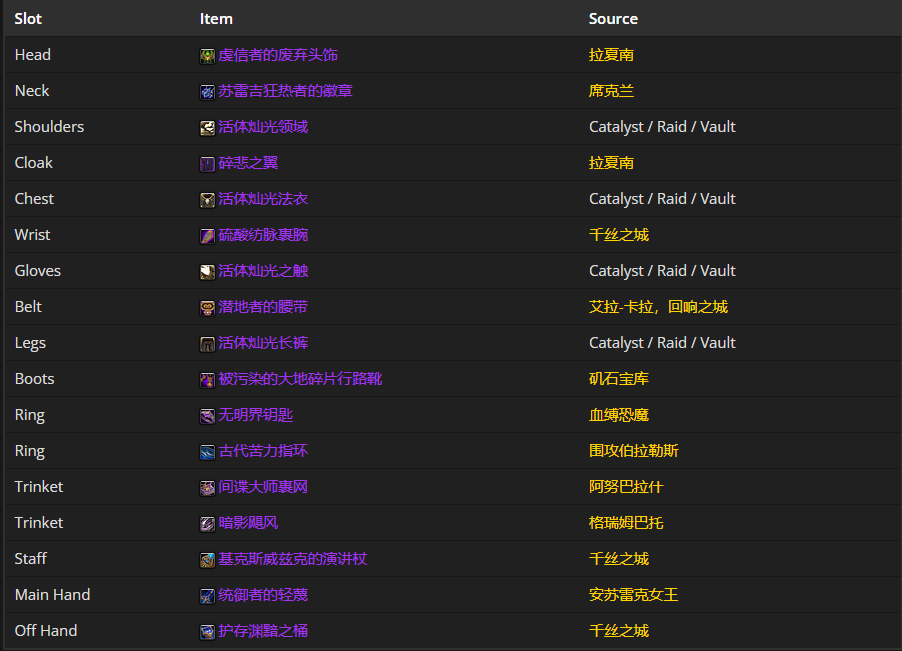Click the 虔信者的废弃头饰 head item icon
Viewport: 902px width, 651px height.
206,55
